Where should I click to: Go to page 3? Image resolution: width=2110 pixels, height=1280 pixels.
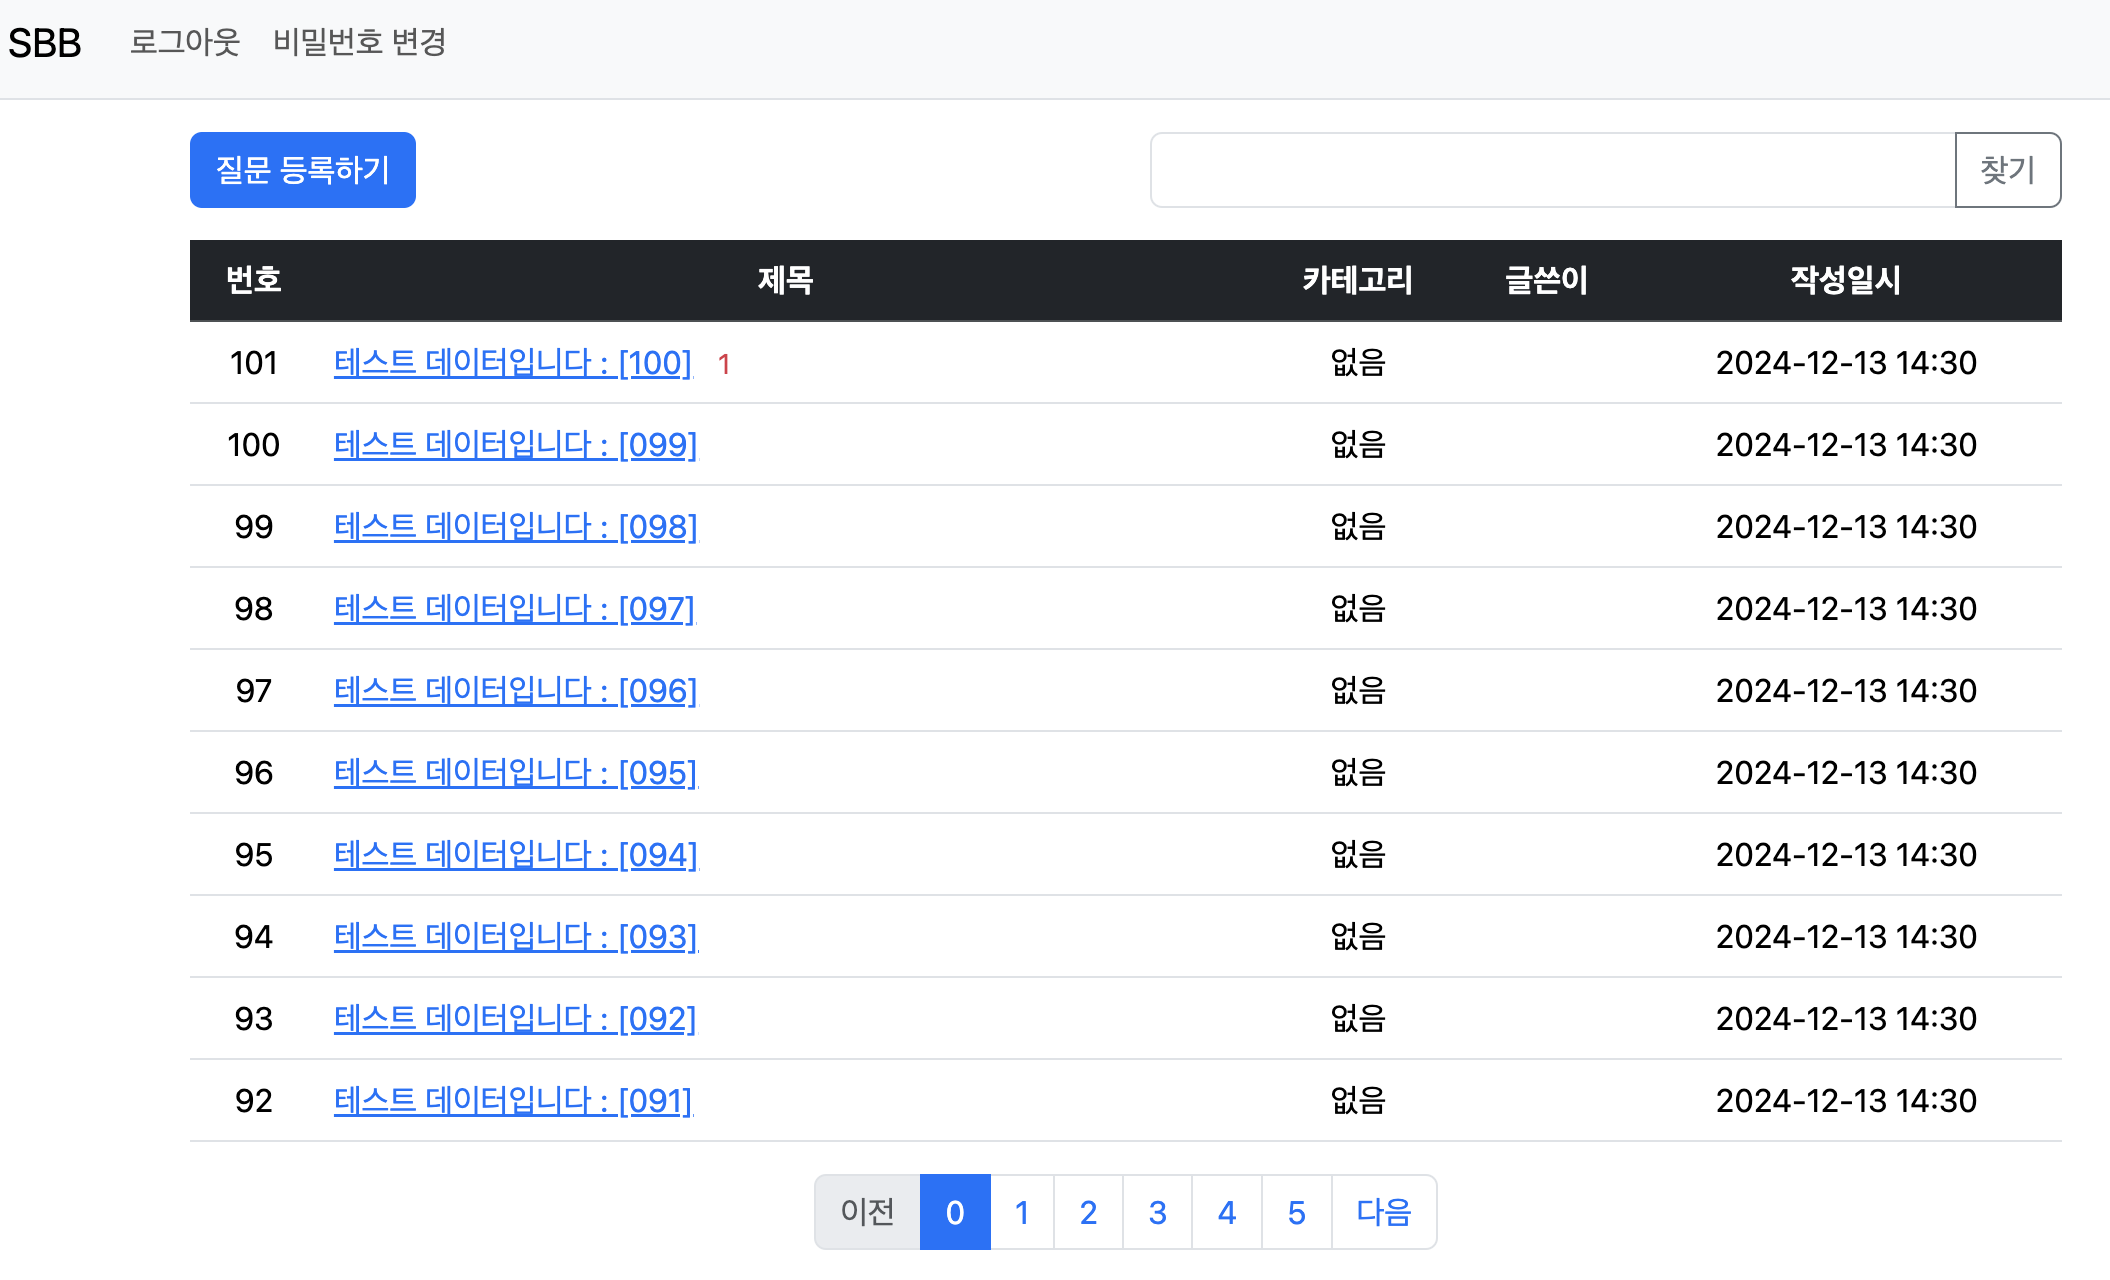click(1157, 1212)
